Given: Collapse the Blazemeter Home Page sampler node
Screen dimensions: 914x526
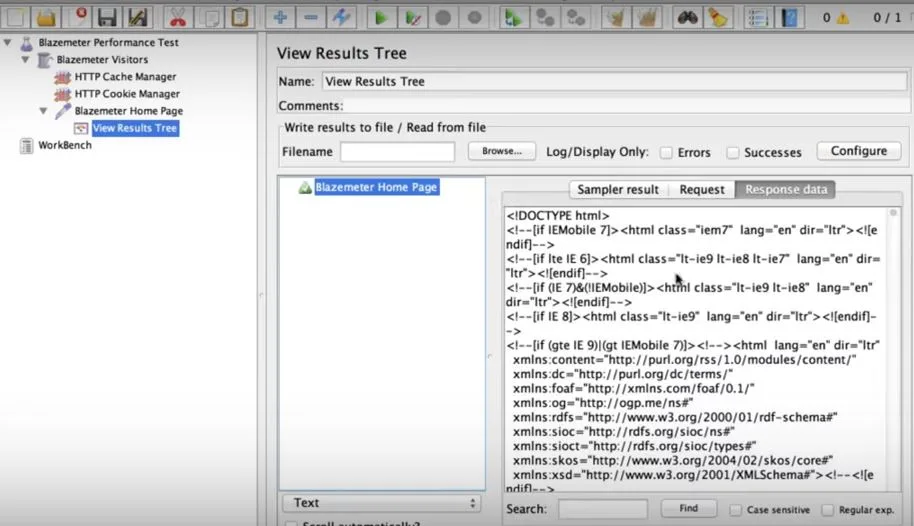Looking at the screenshot, I should click(44, 111).
